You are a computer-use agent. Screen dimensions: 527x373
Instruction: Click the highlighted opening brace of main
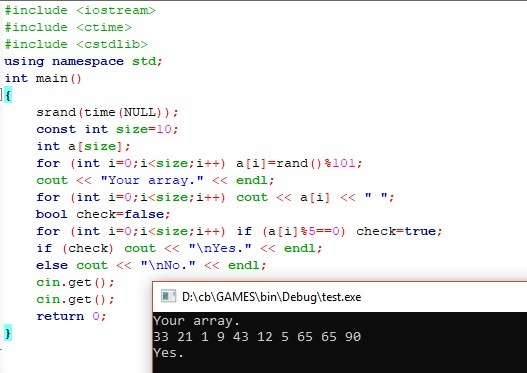coord(8,95)
